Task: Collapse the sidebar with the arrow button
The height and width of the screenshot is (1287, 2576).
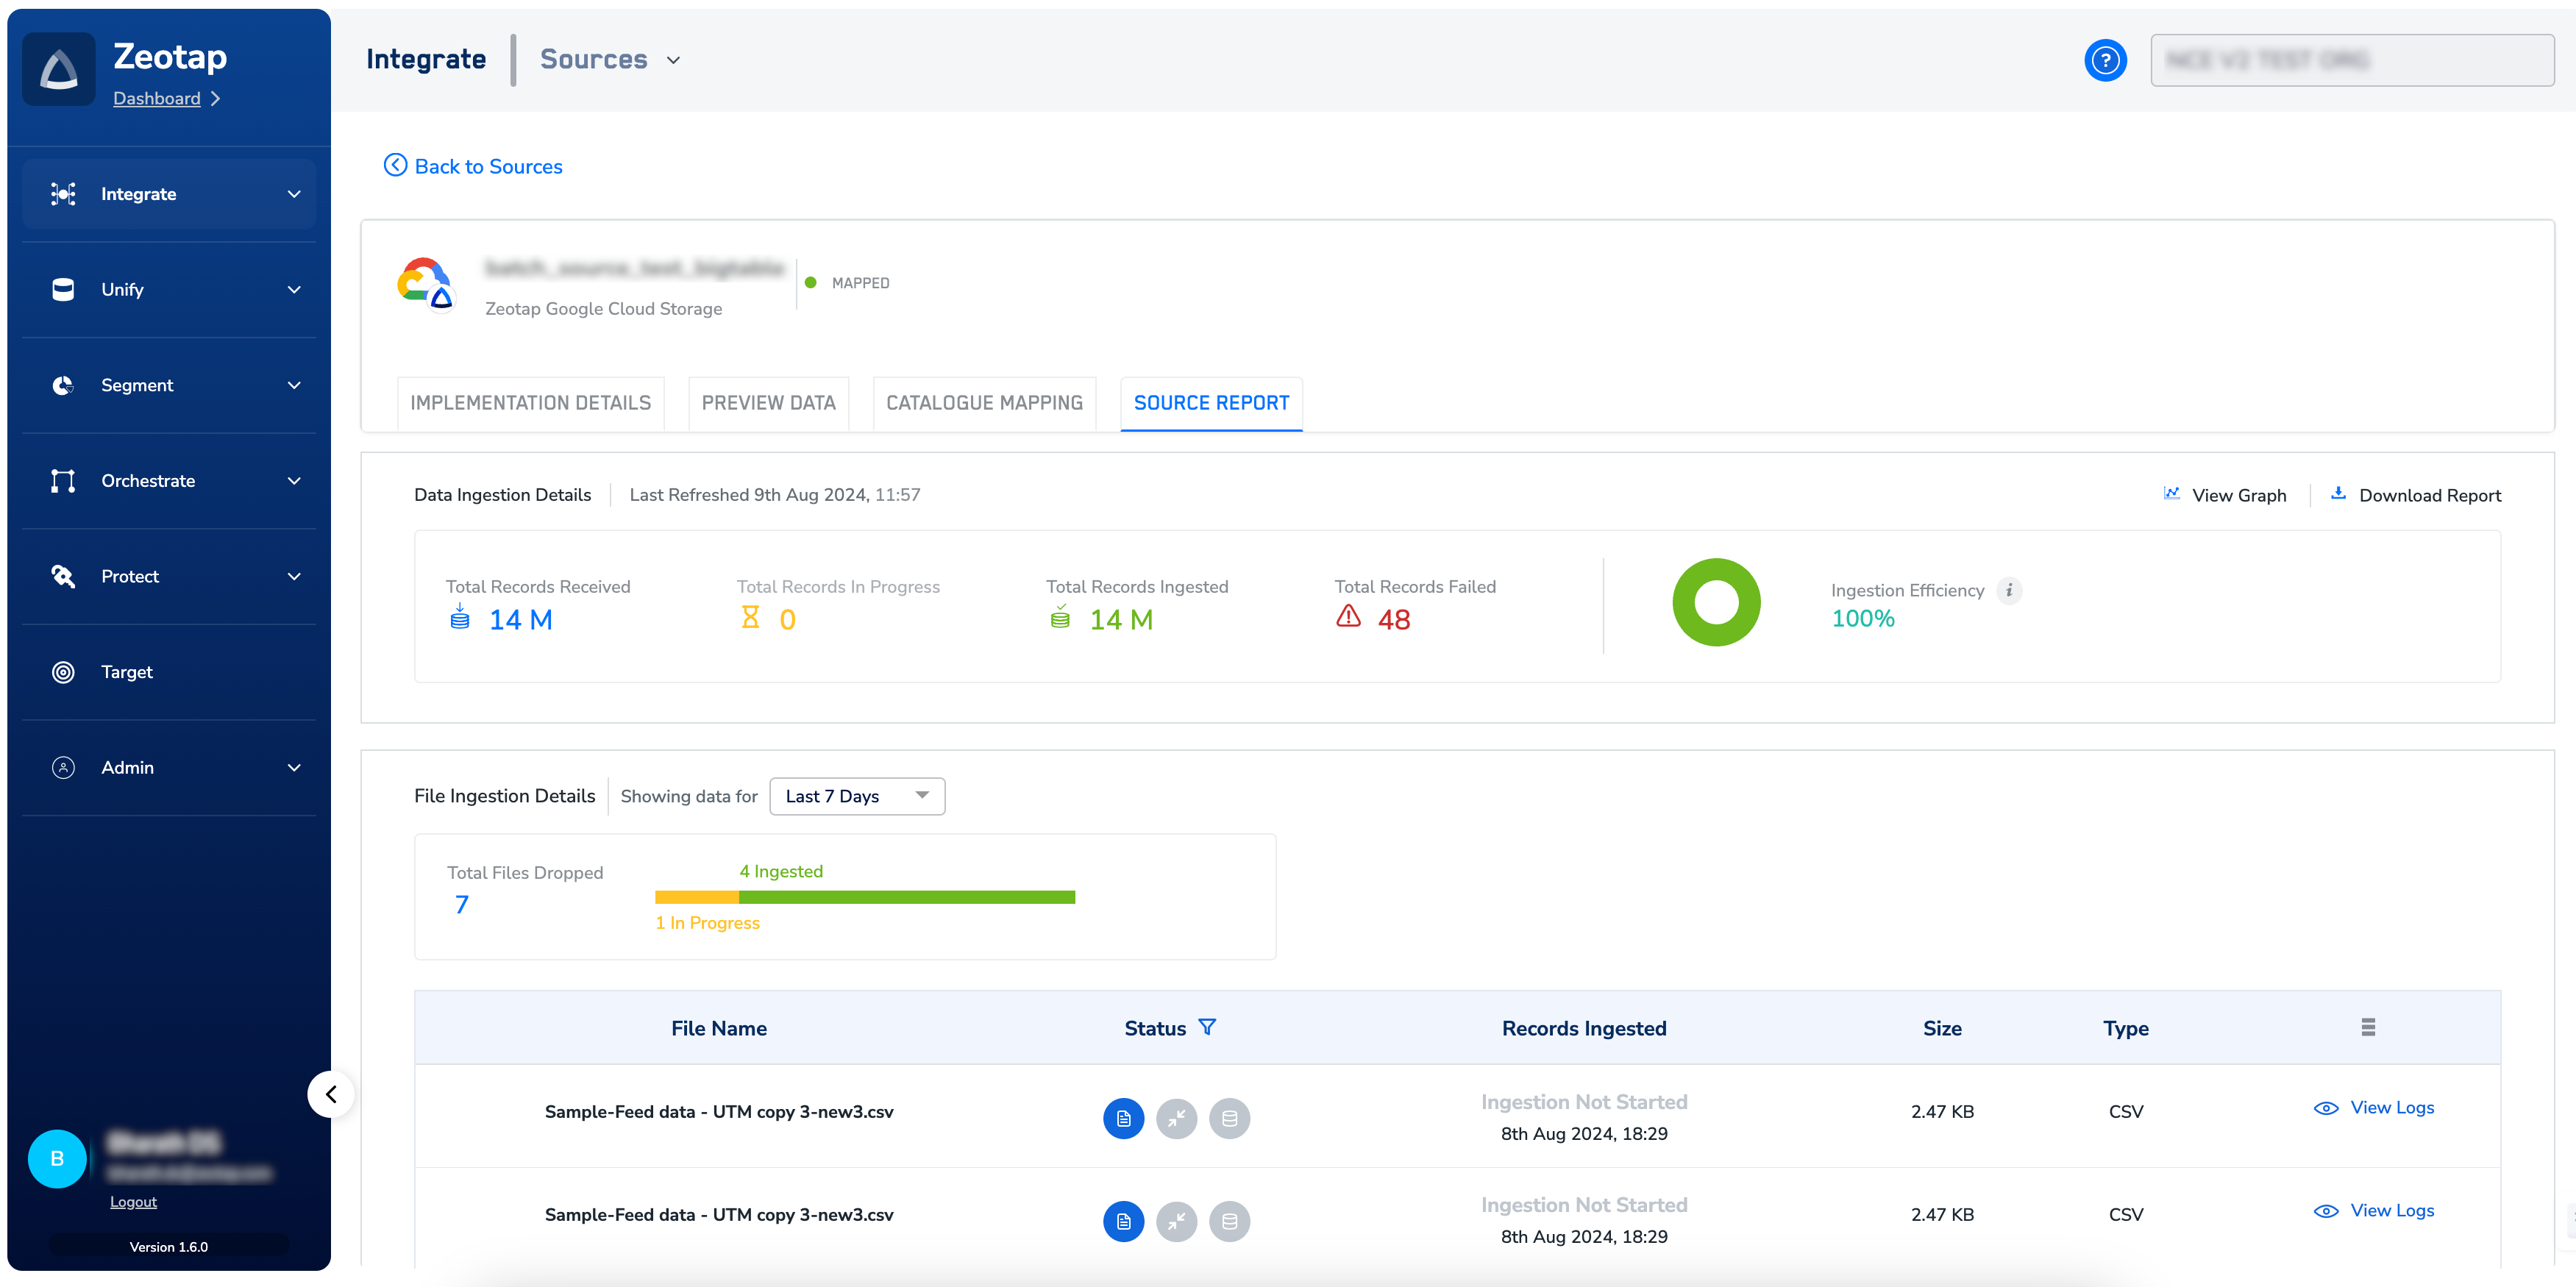Action: tap(331, 1094)
